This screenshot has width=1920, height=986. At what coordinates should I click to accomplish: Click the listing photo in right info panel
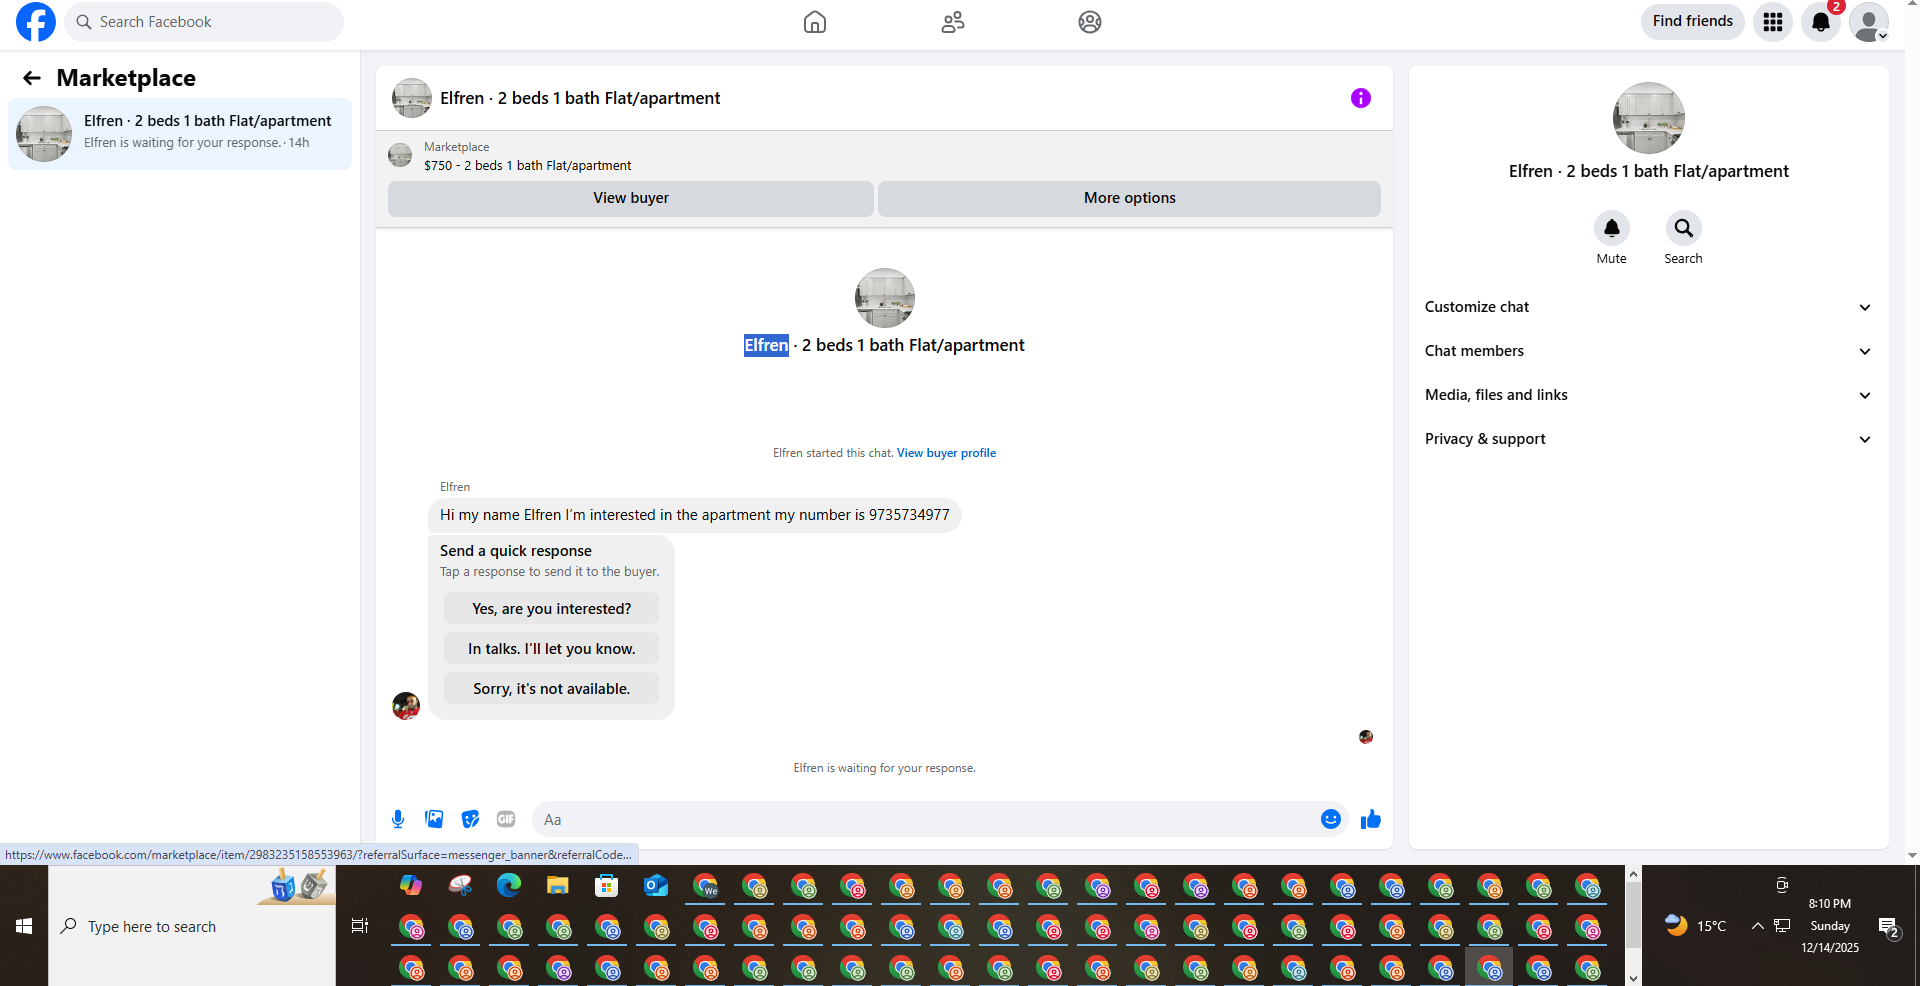tap(1649, 118)
